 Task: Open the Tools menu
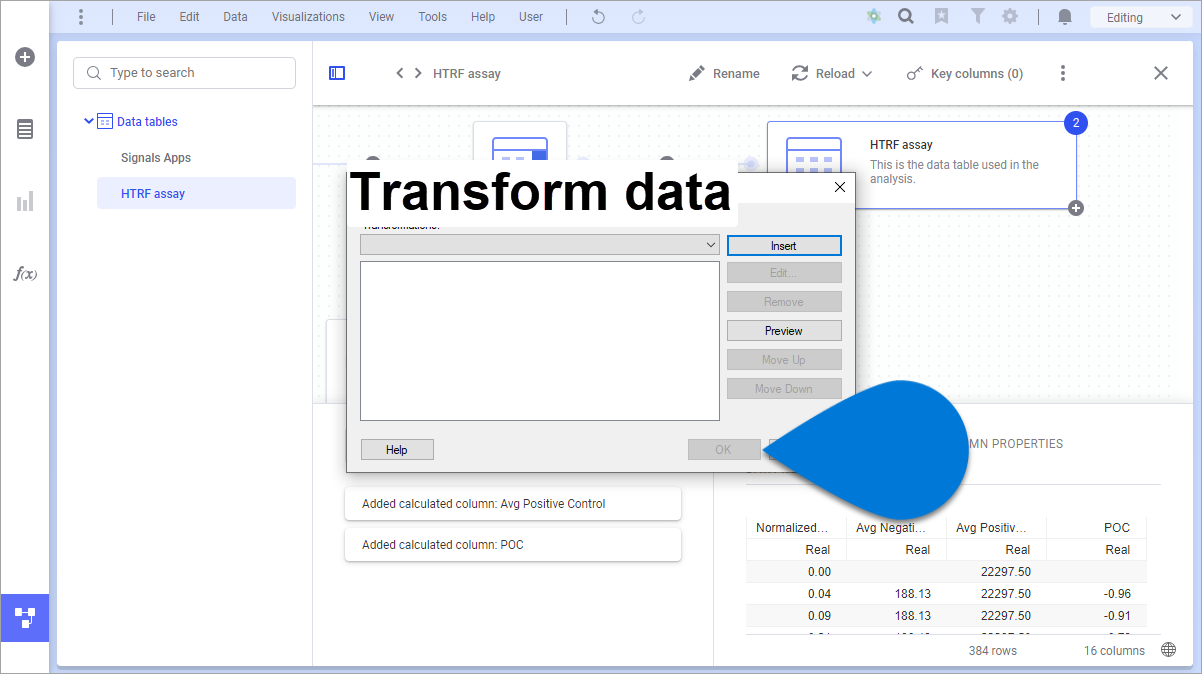(433, 17)
